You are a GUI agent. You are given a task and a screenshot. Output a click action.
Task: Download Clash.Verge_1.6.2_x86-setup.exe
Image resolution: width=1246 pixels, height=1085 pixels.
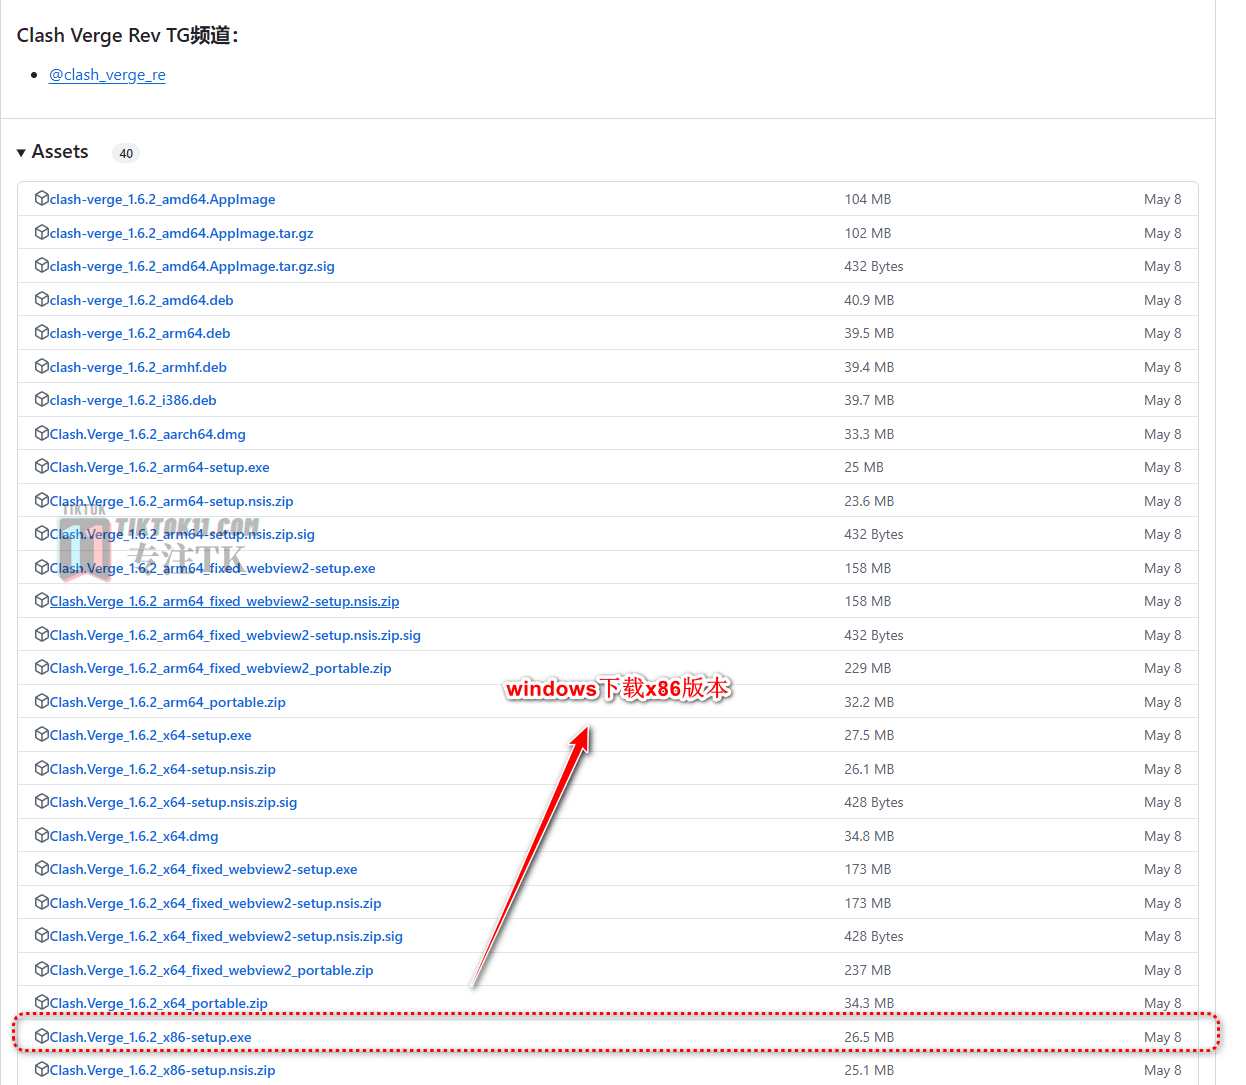(x=150, y=1037)
